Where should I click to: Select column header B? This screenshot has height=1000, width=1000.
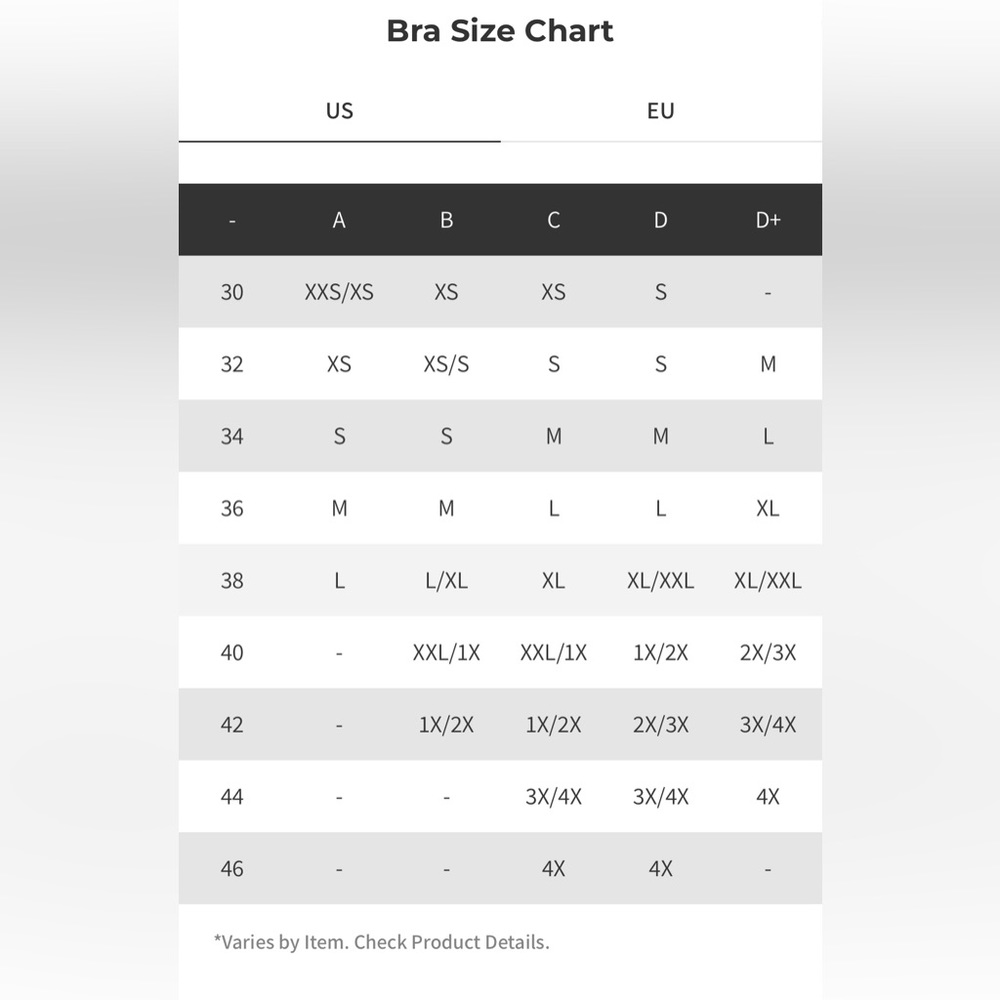[446, 220]
